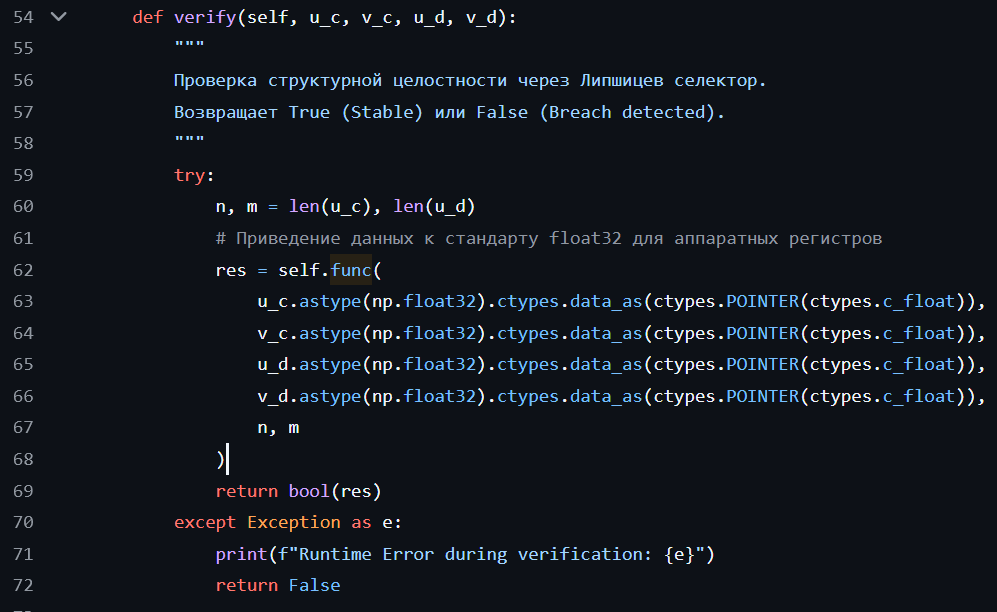997x612 pixels.
Task: Place cursor on def verify method name
Action: coord(205,17)
